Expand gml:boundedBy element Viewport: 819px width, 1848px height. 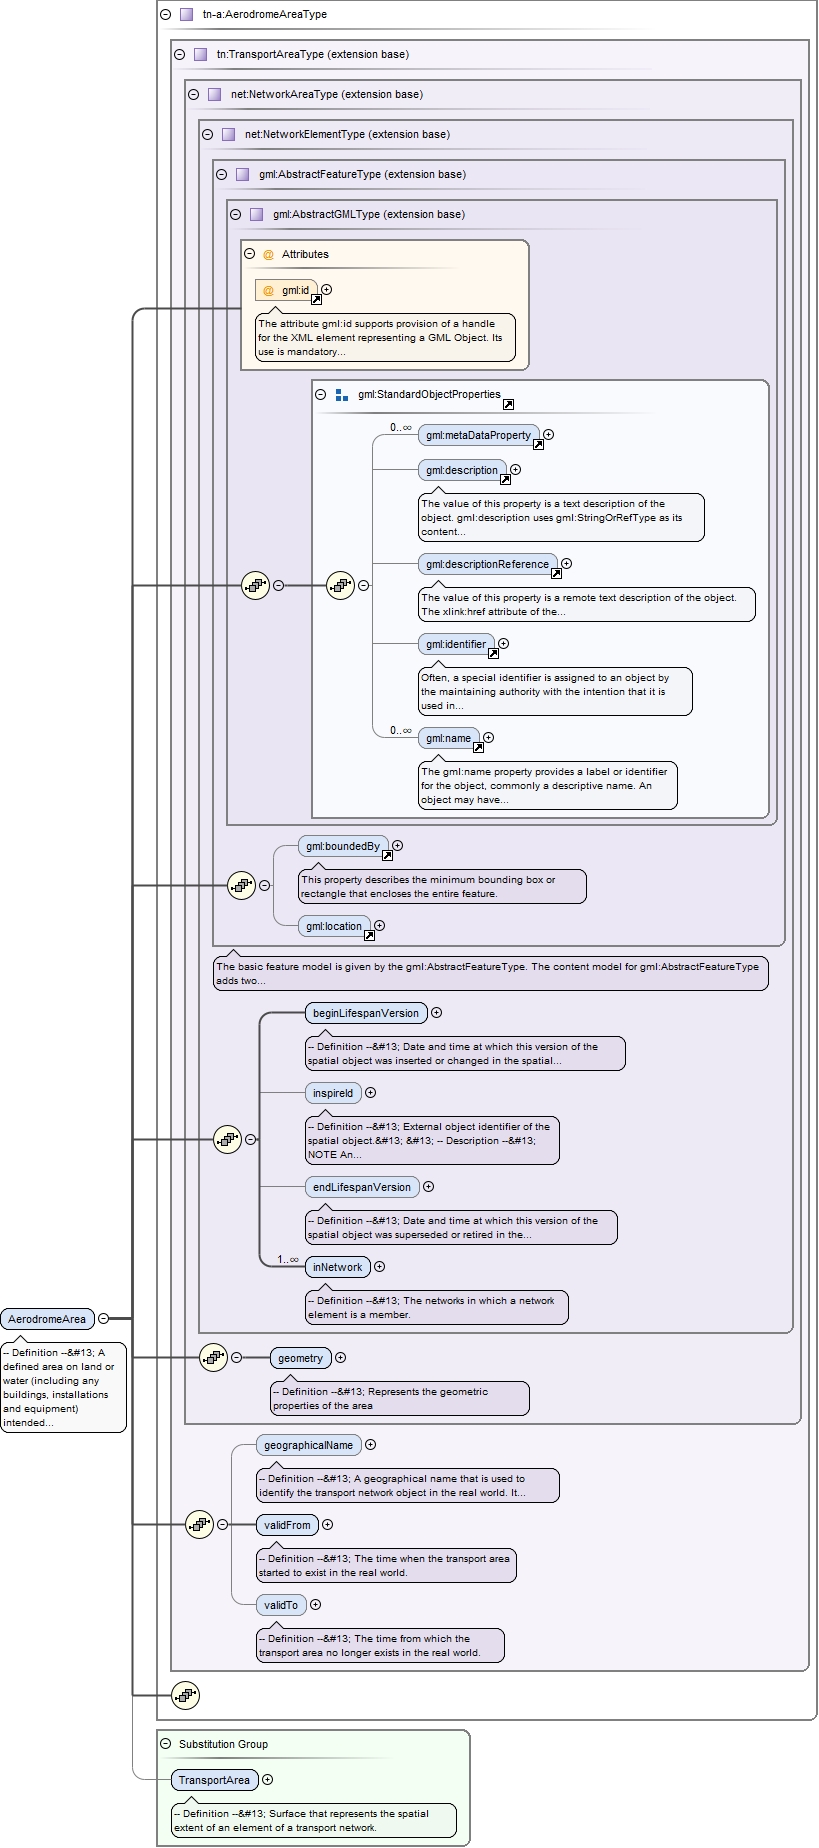(x=397, y=846)
